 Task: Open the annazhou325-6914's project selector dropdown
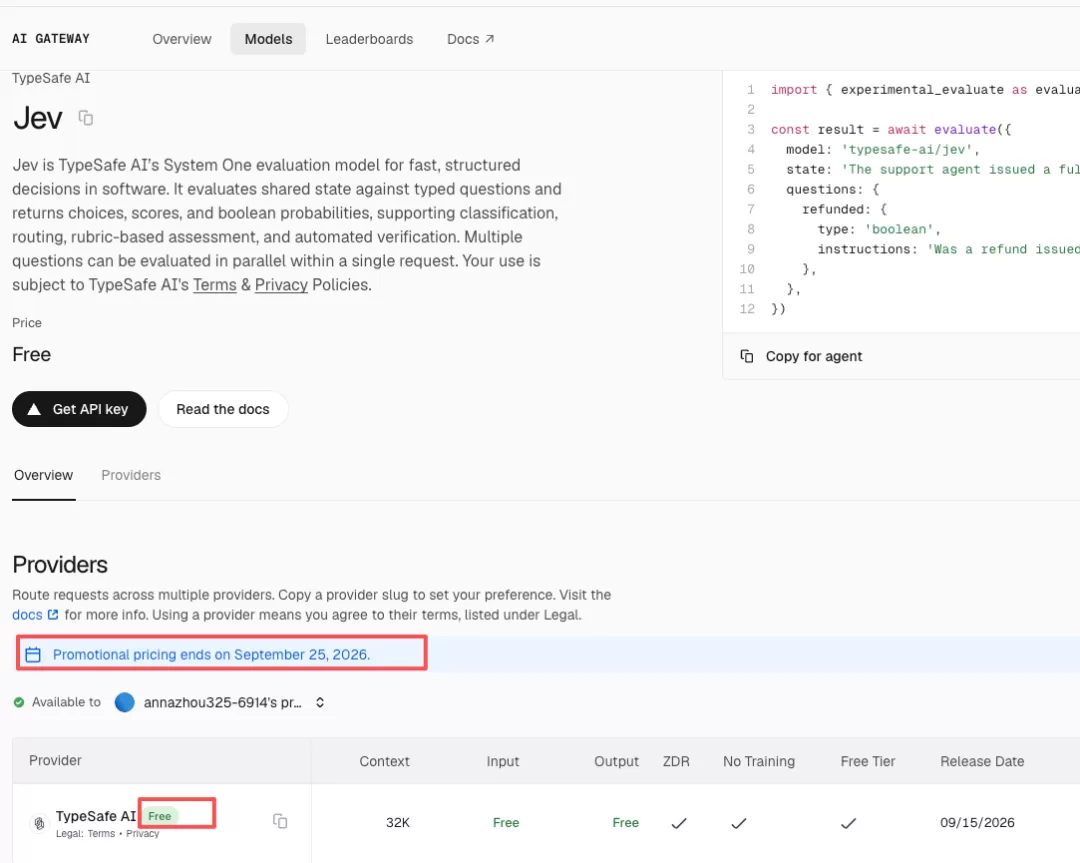[220, 703]
